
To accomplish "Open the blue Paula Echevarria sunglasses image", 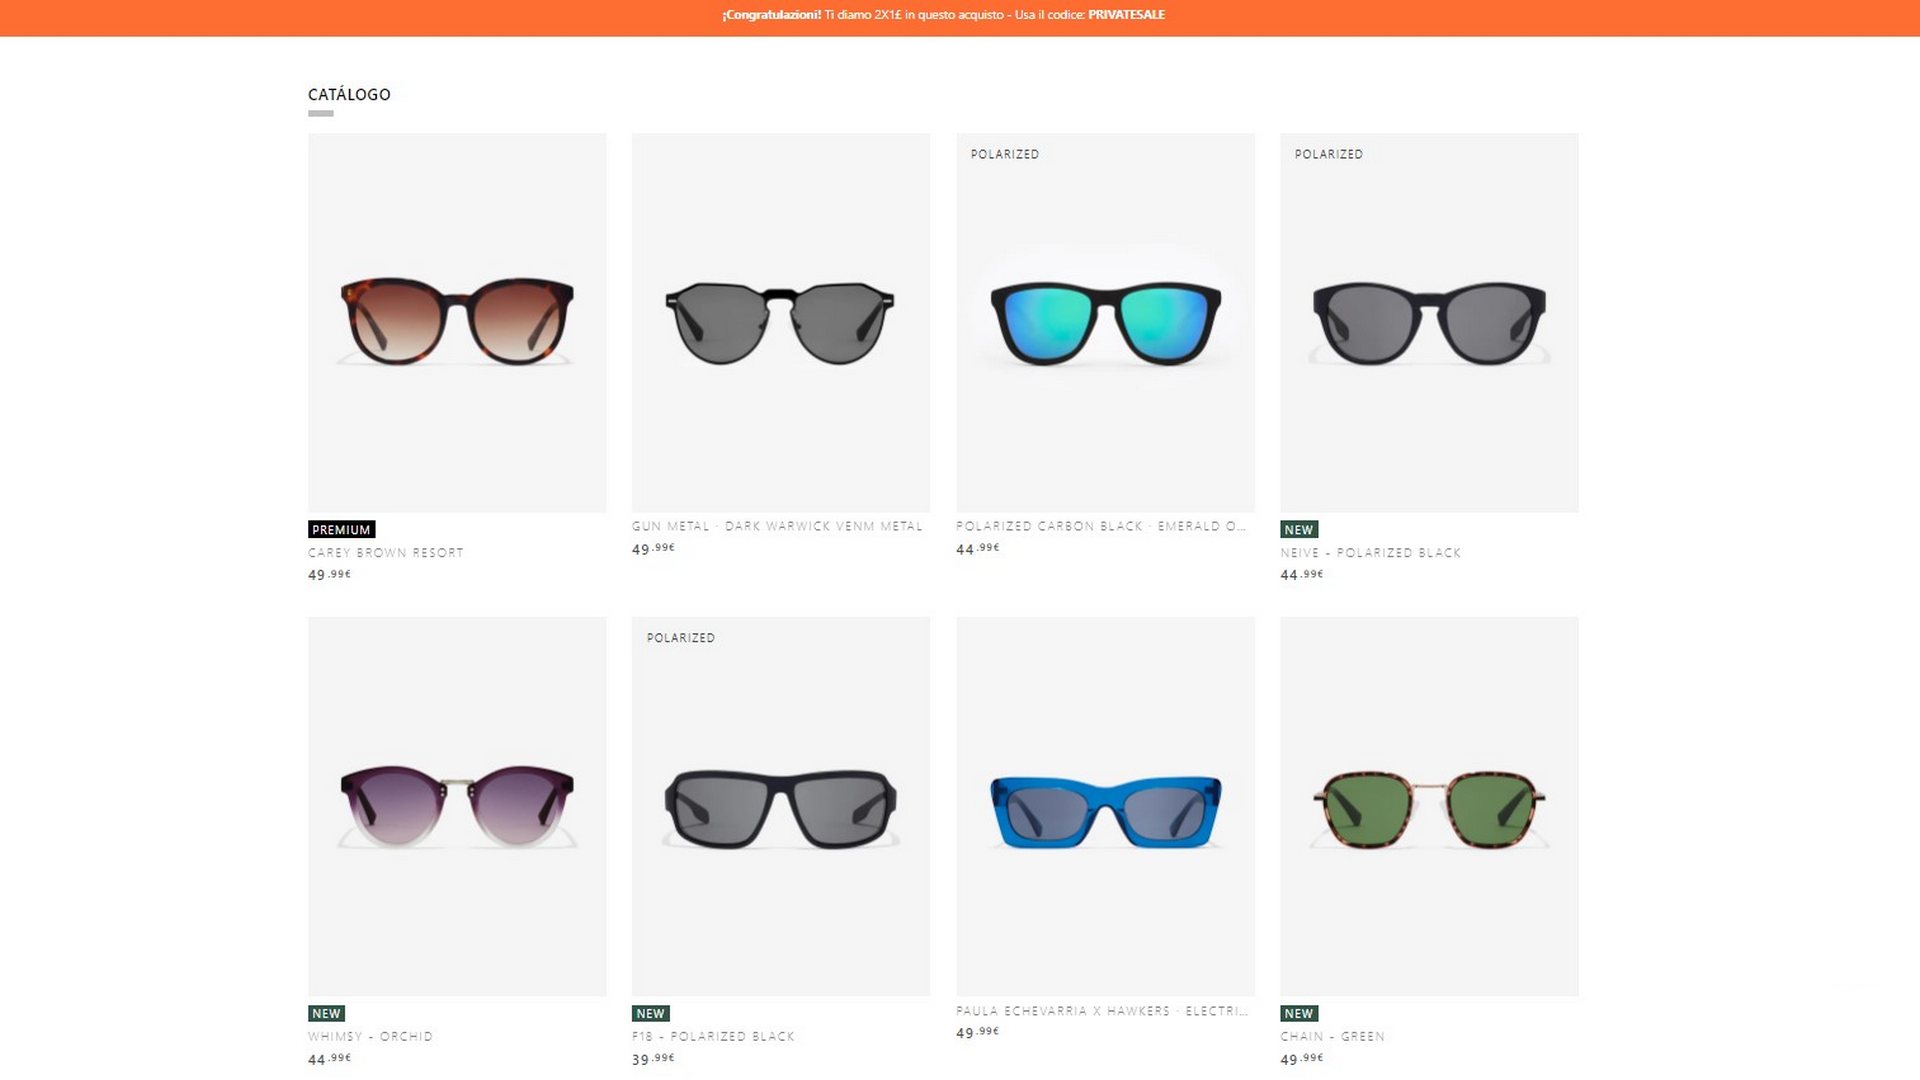I will [x=1105, y=806].
